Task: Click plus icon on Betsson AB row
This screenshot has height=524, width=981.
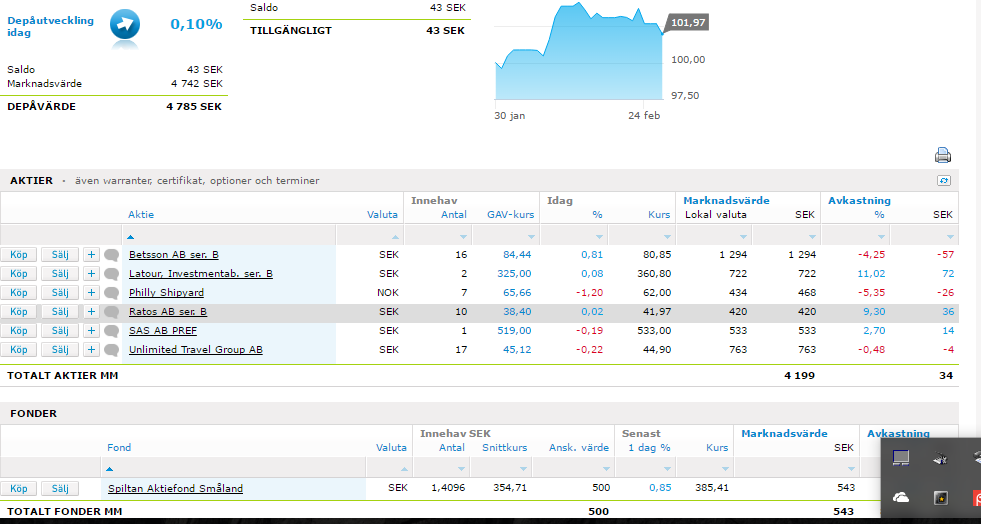Action: point(91,255)
